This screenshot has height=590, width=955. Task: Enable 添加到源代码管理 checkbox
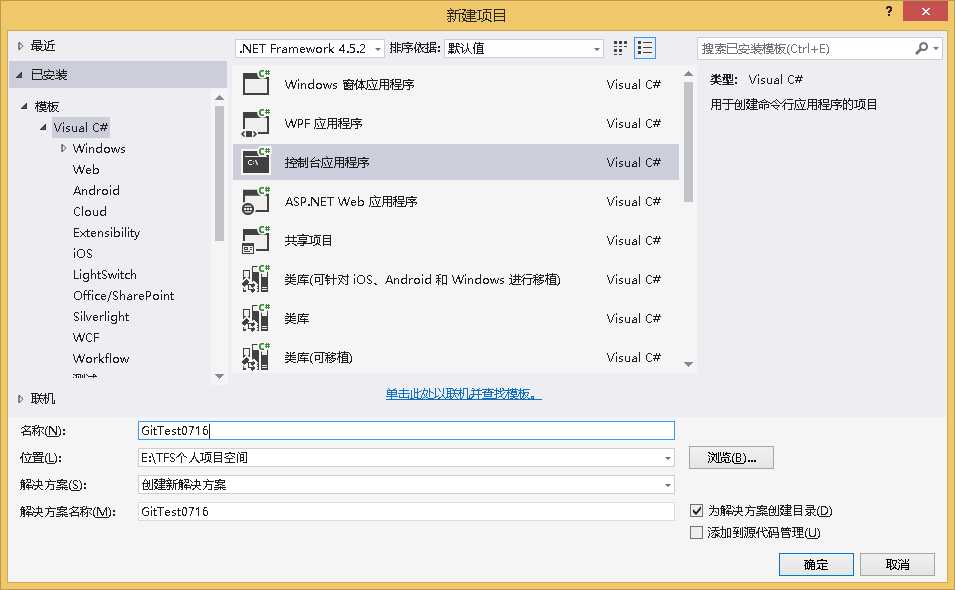click(697, 532)
